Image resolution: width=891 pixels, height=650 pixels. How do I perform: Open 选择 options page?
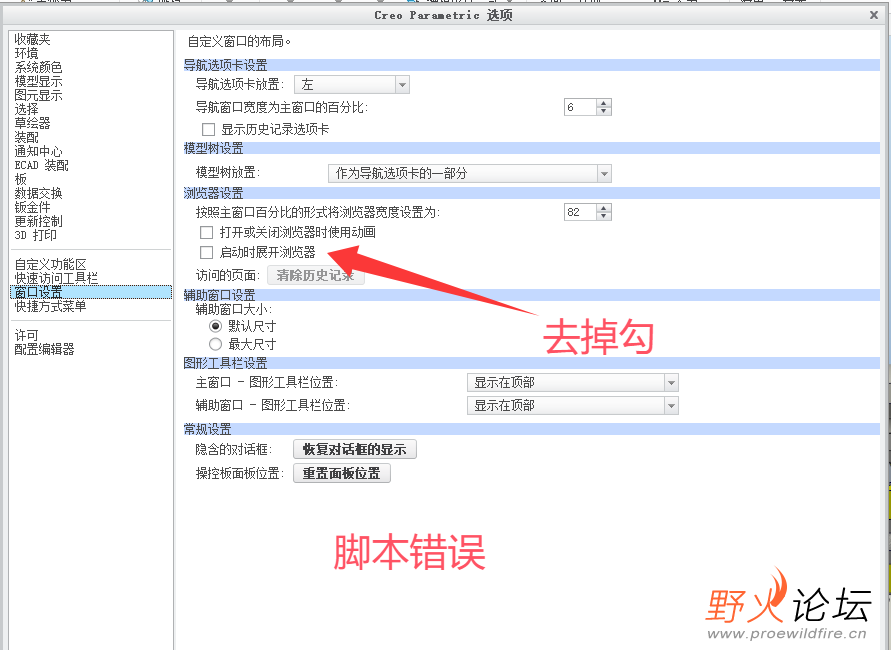point(27,109)
